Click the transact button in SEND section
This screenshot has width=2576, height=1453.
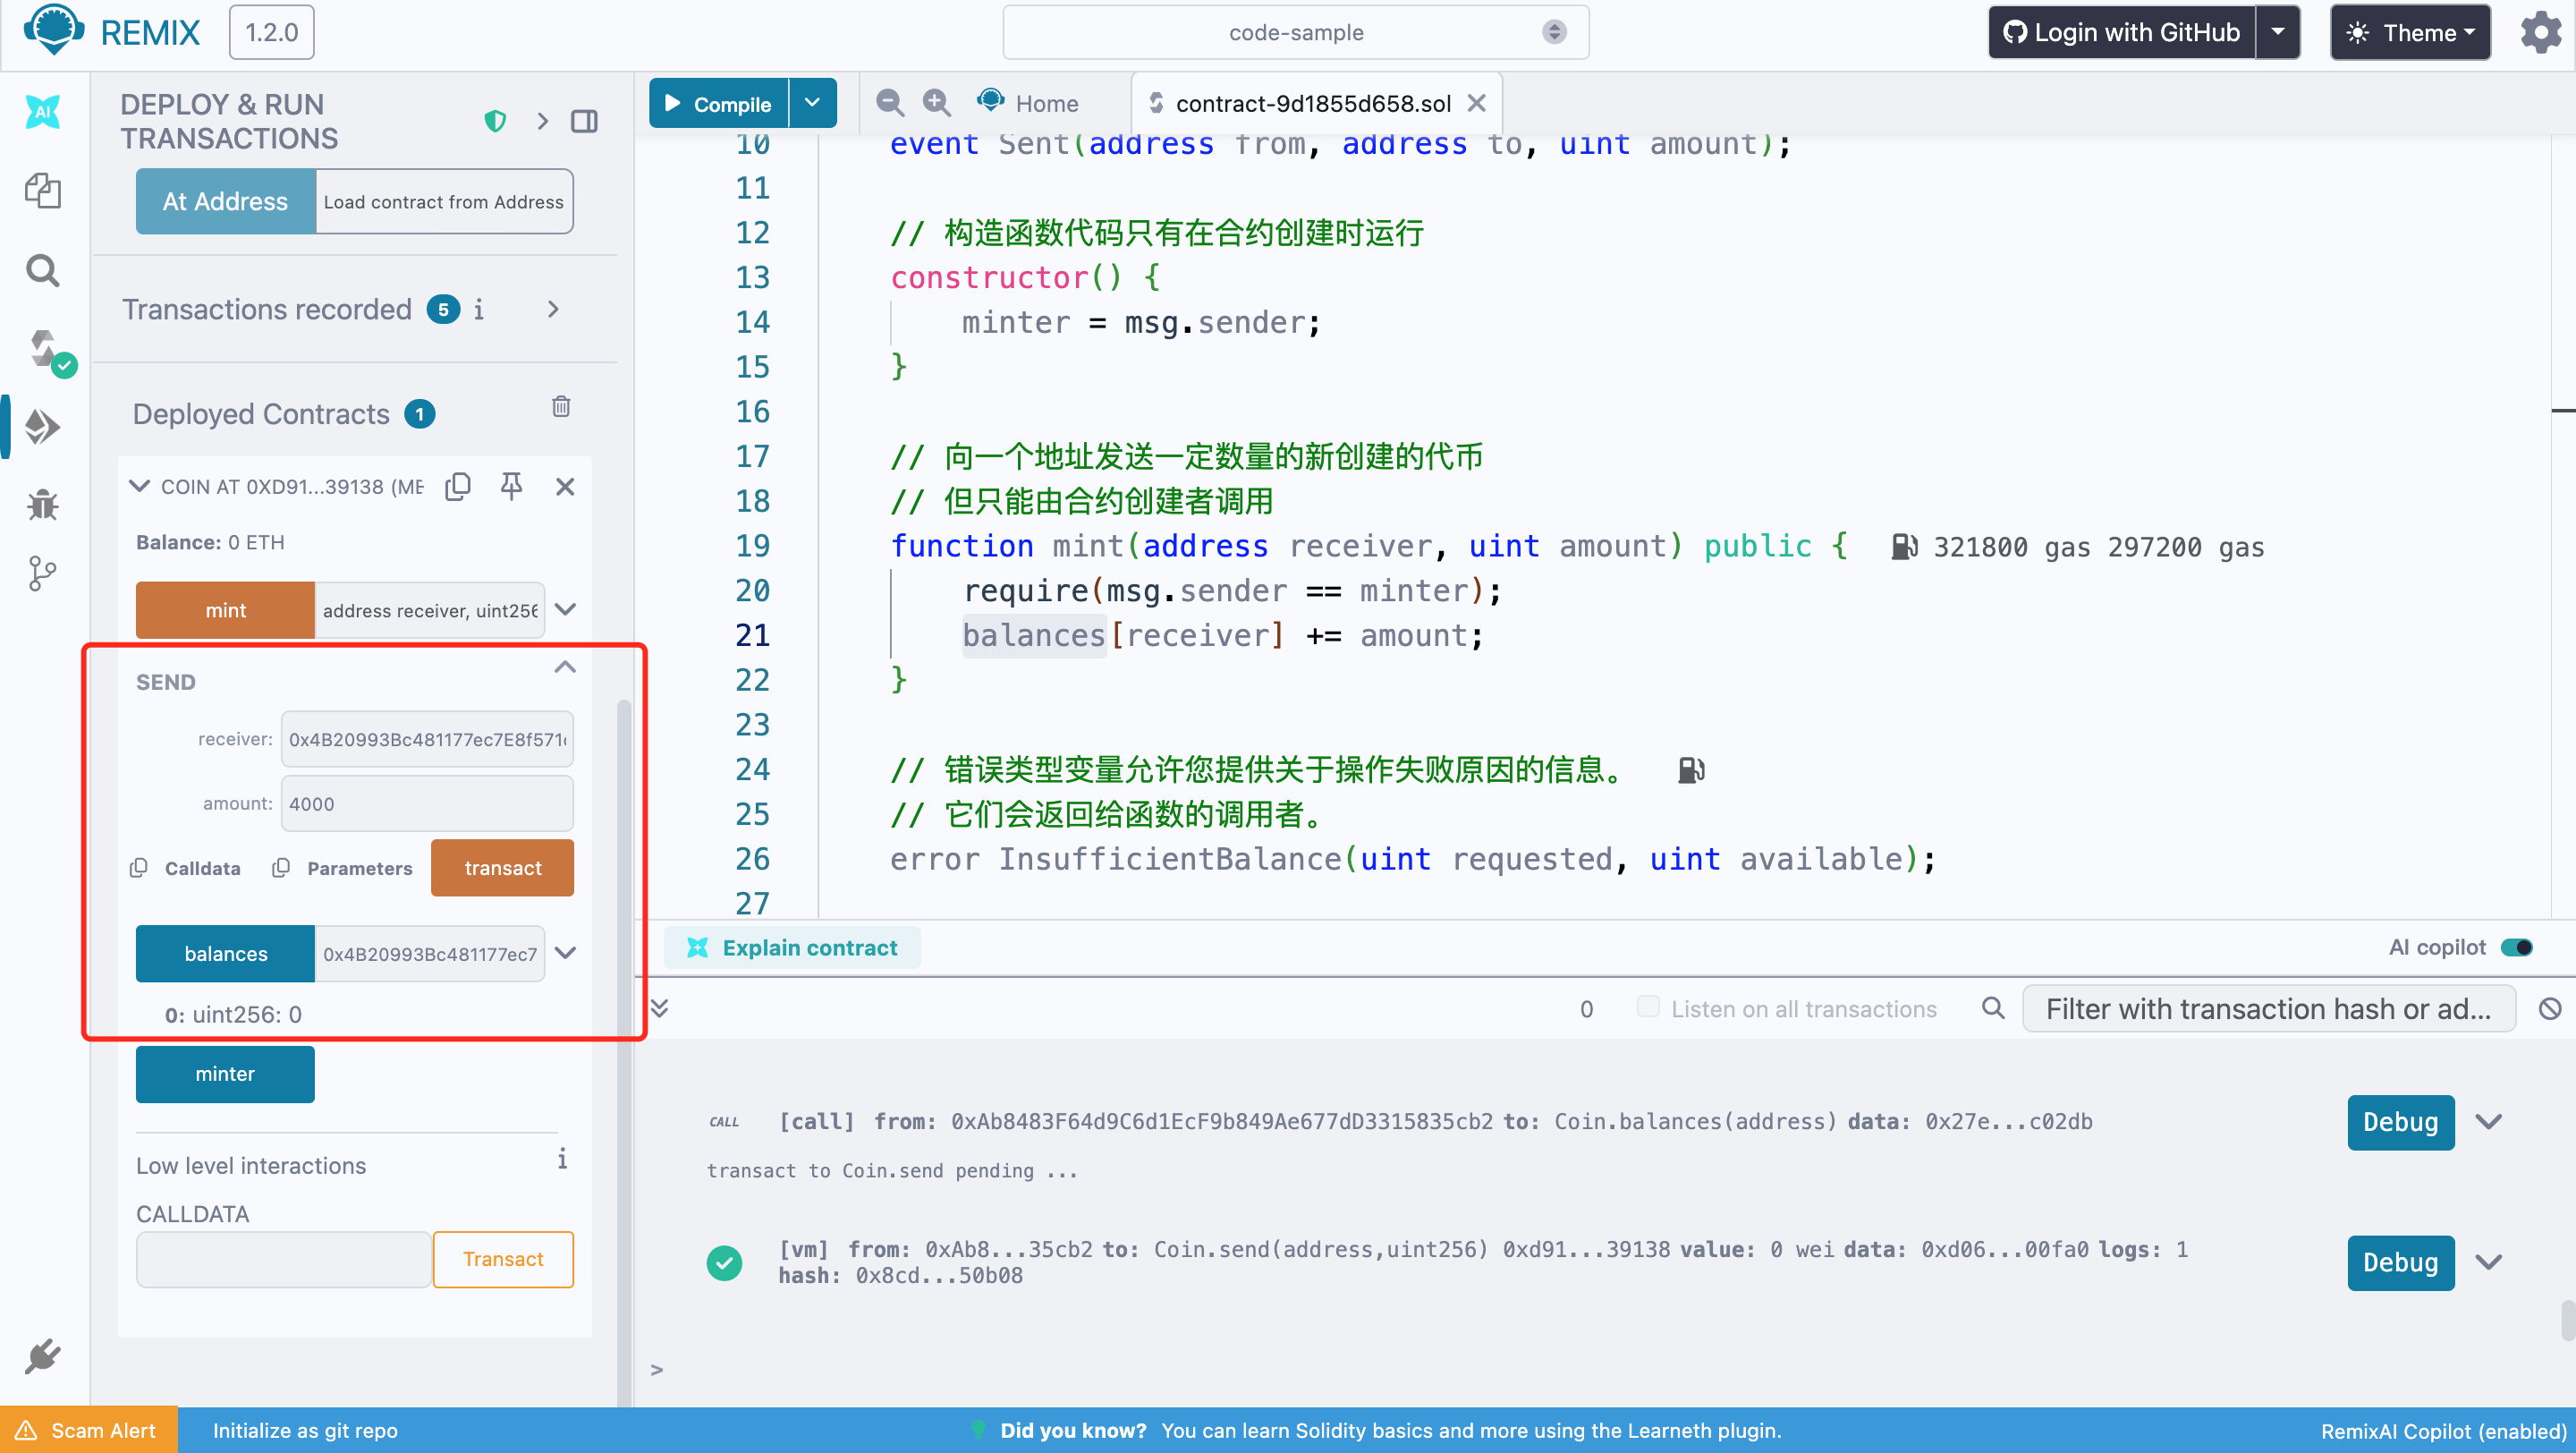point(502,867)
